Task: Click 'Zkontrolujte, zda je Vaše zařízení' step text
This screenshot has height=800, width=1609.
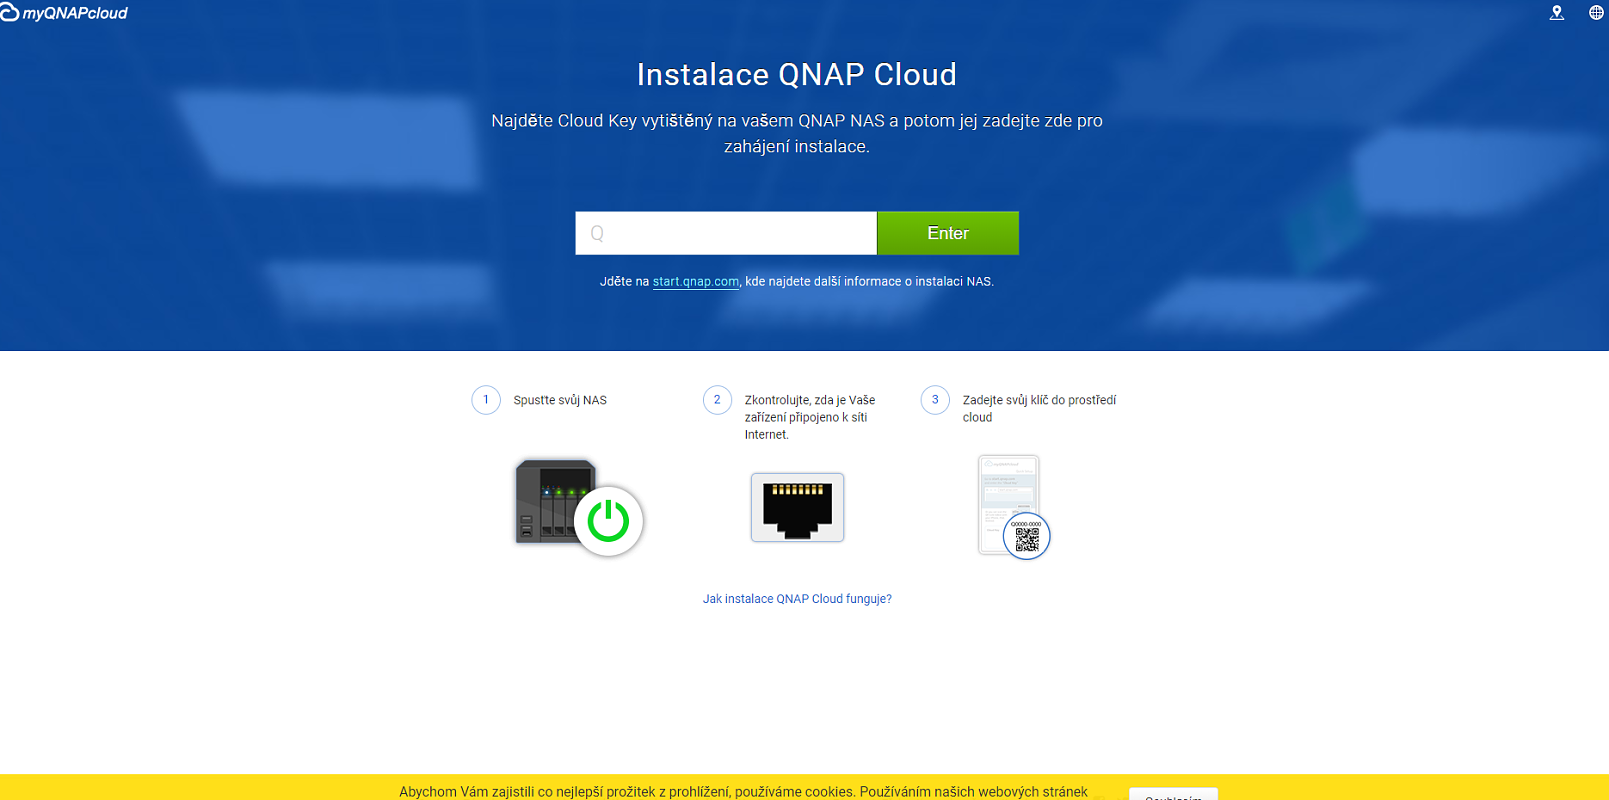Action: 810,417
